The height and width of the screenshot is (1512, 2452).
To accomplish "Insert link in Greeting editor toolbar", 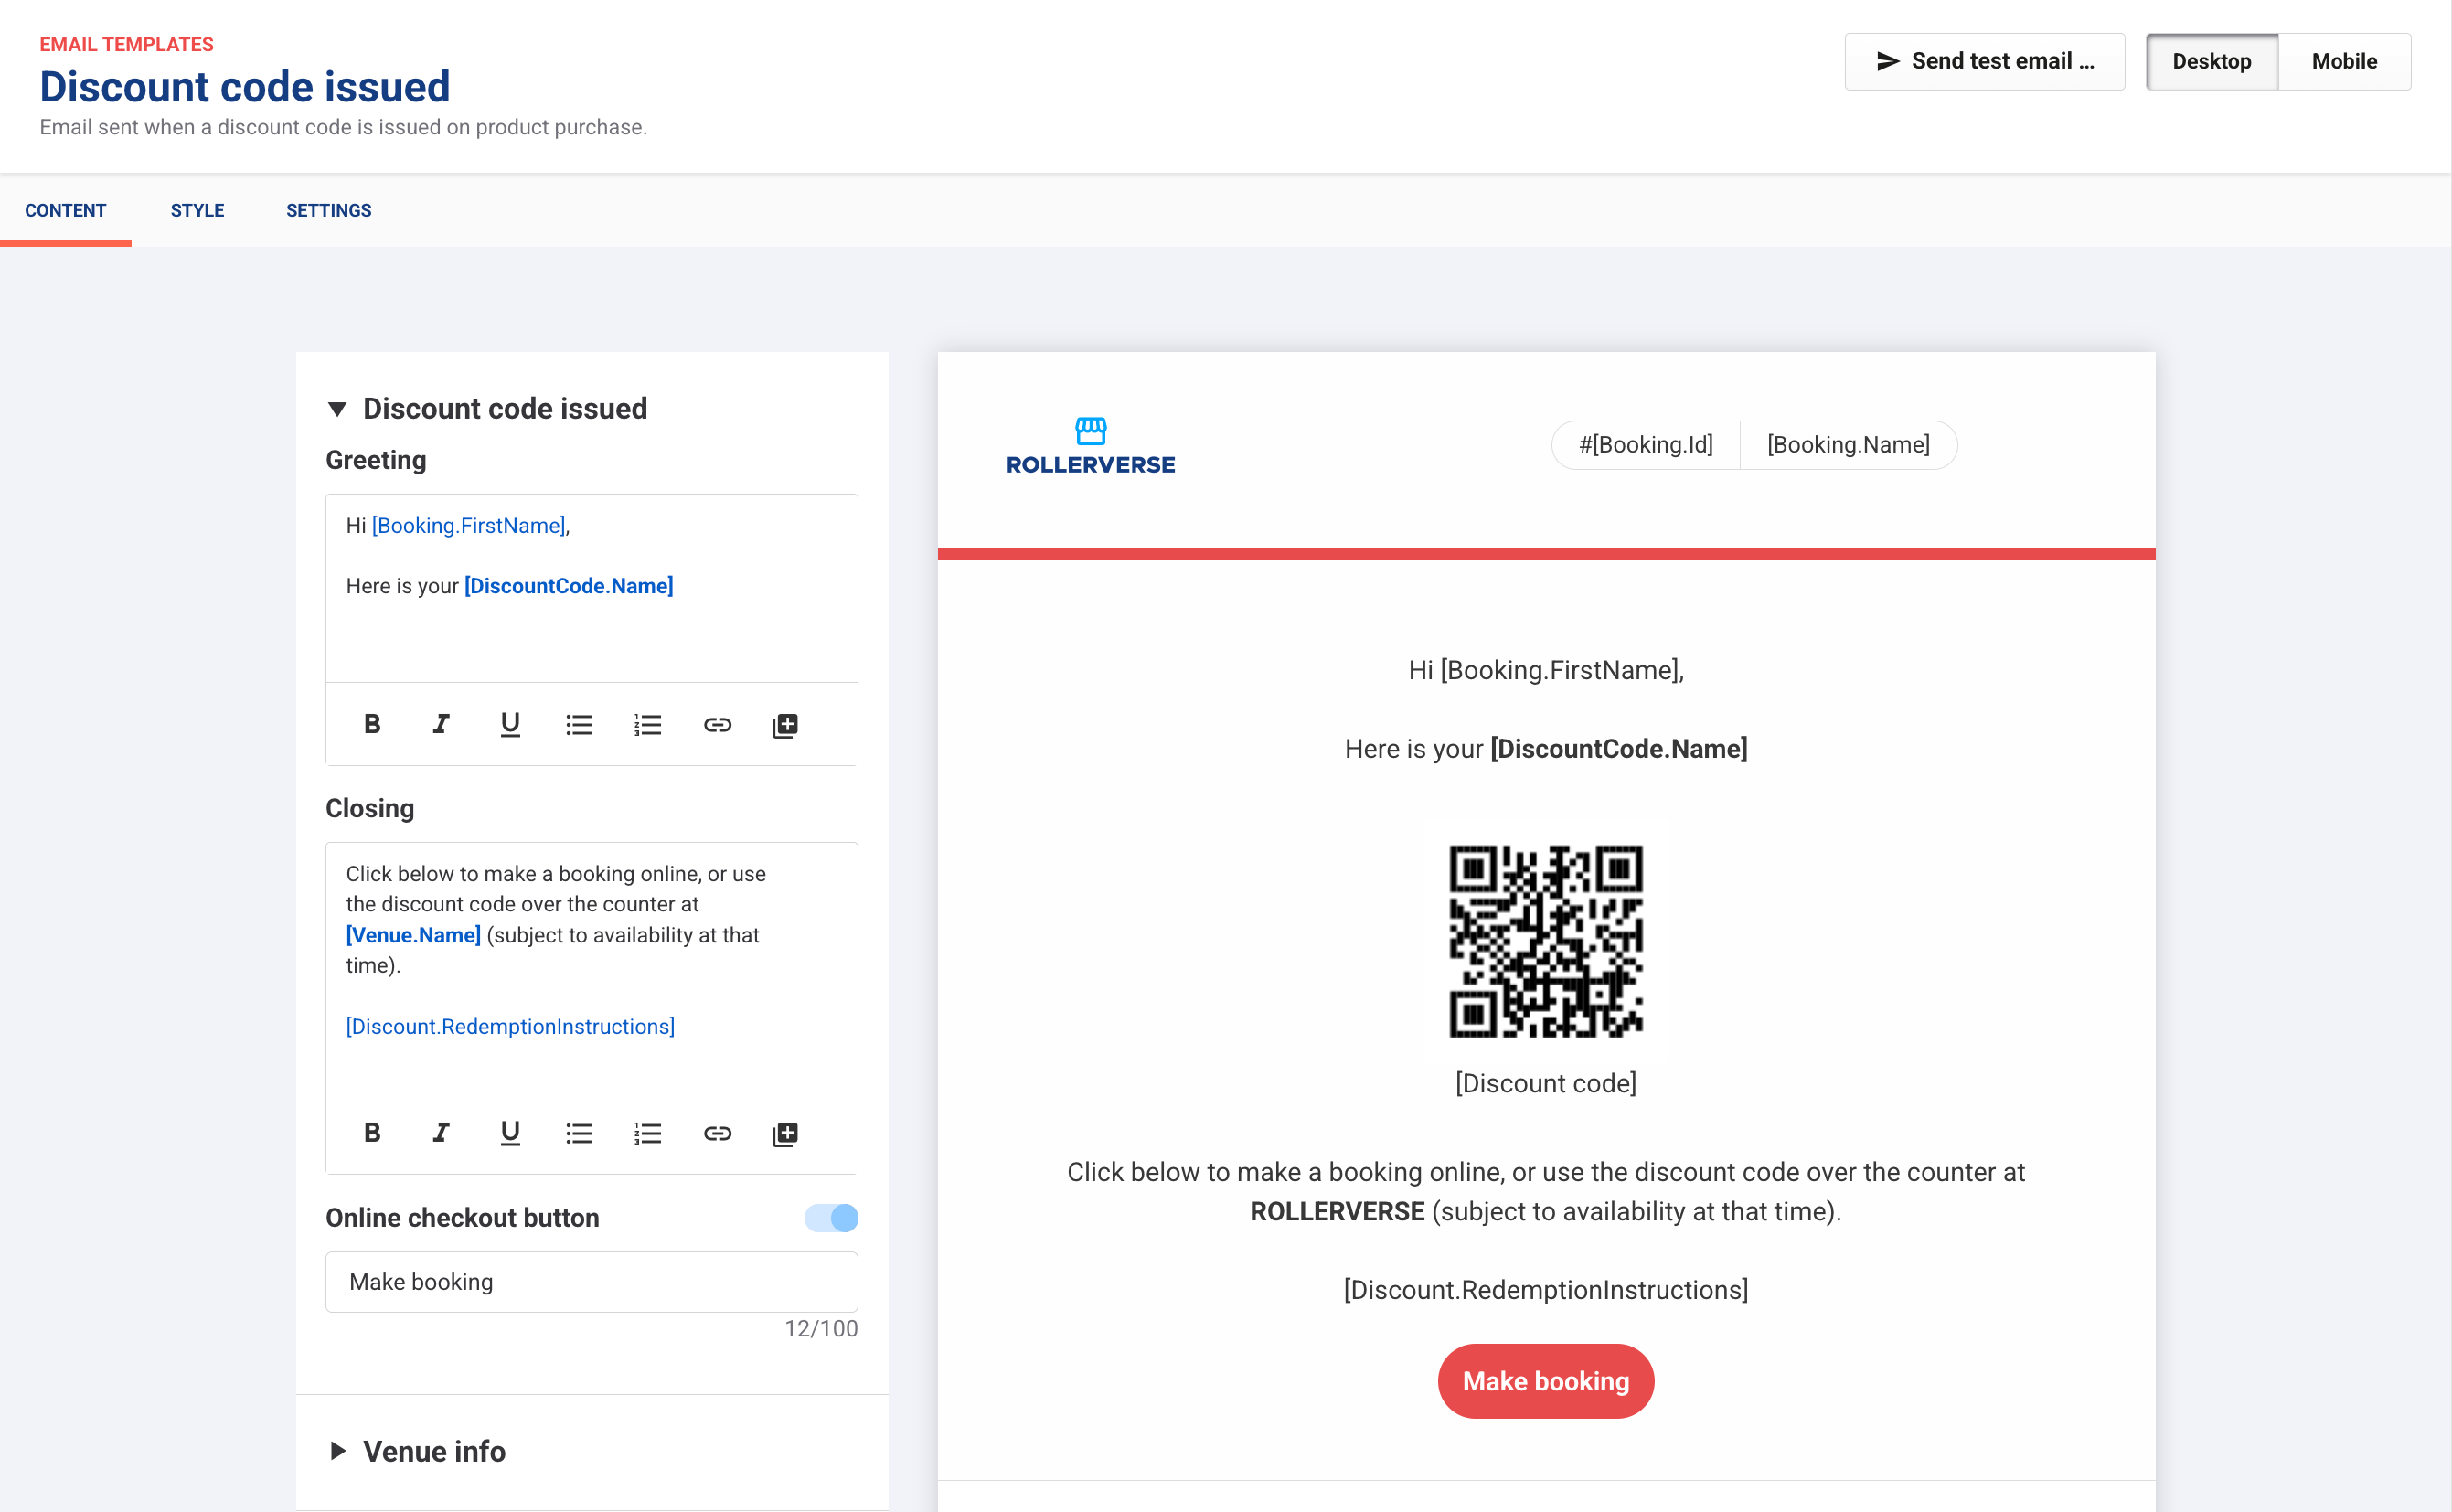I will (x=717, y=724).
